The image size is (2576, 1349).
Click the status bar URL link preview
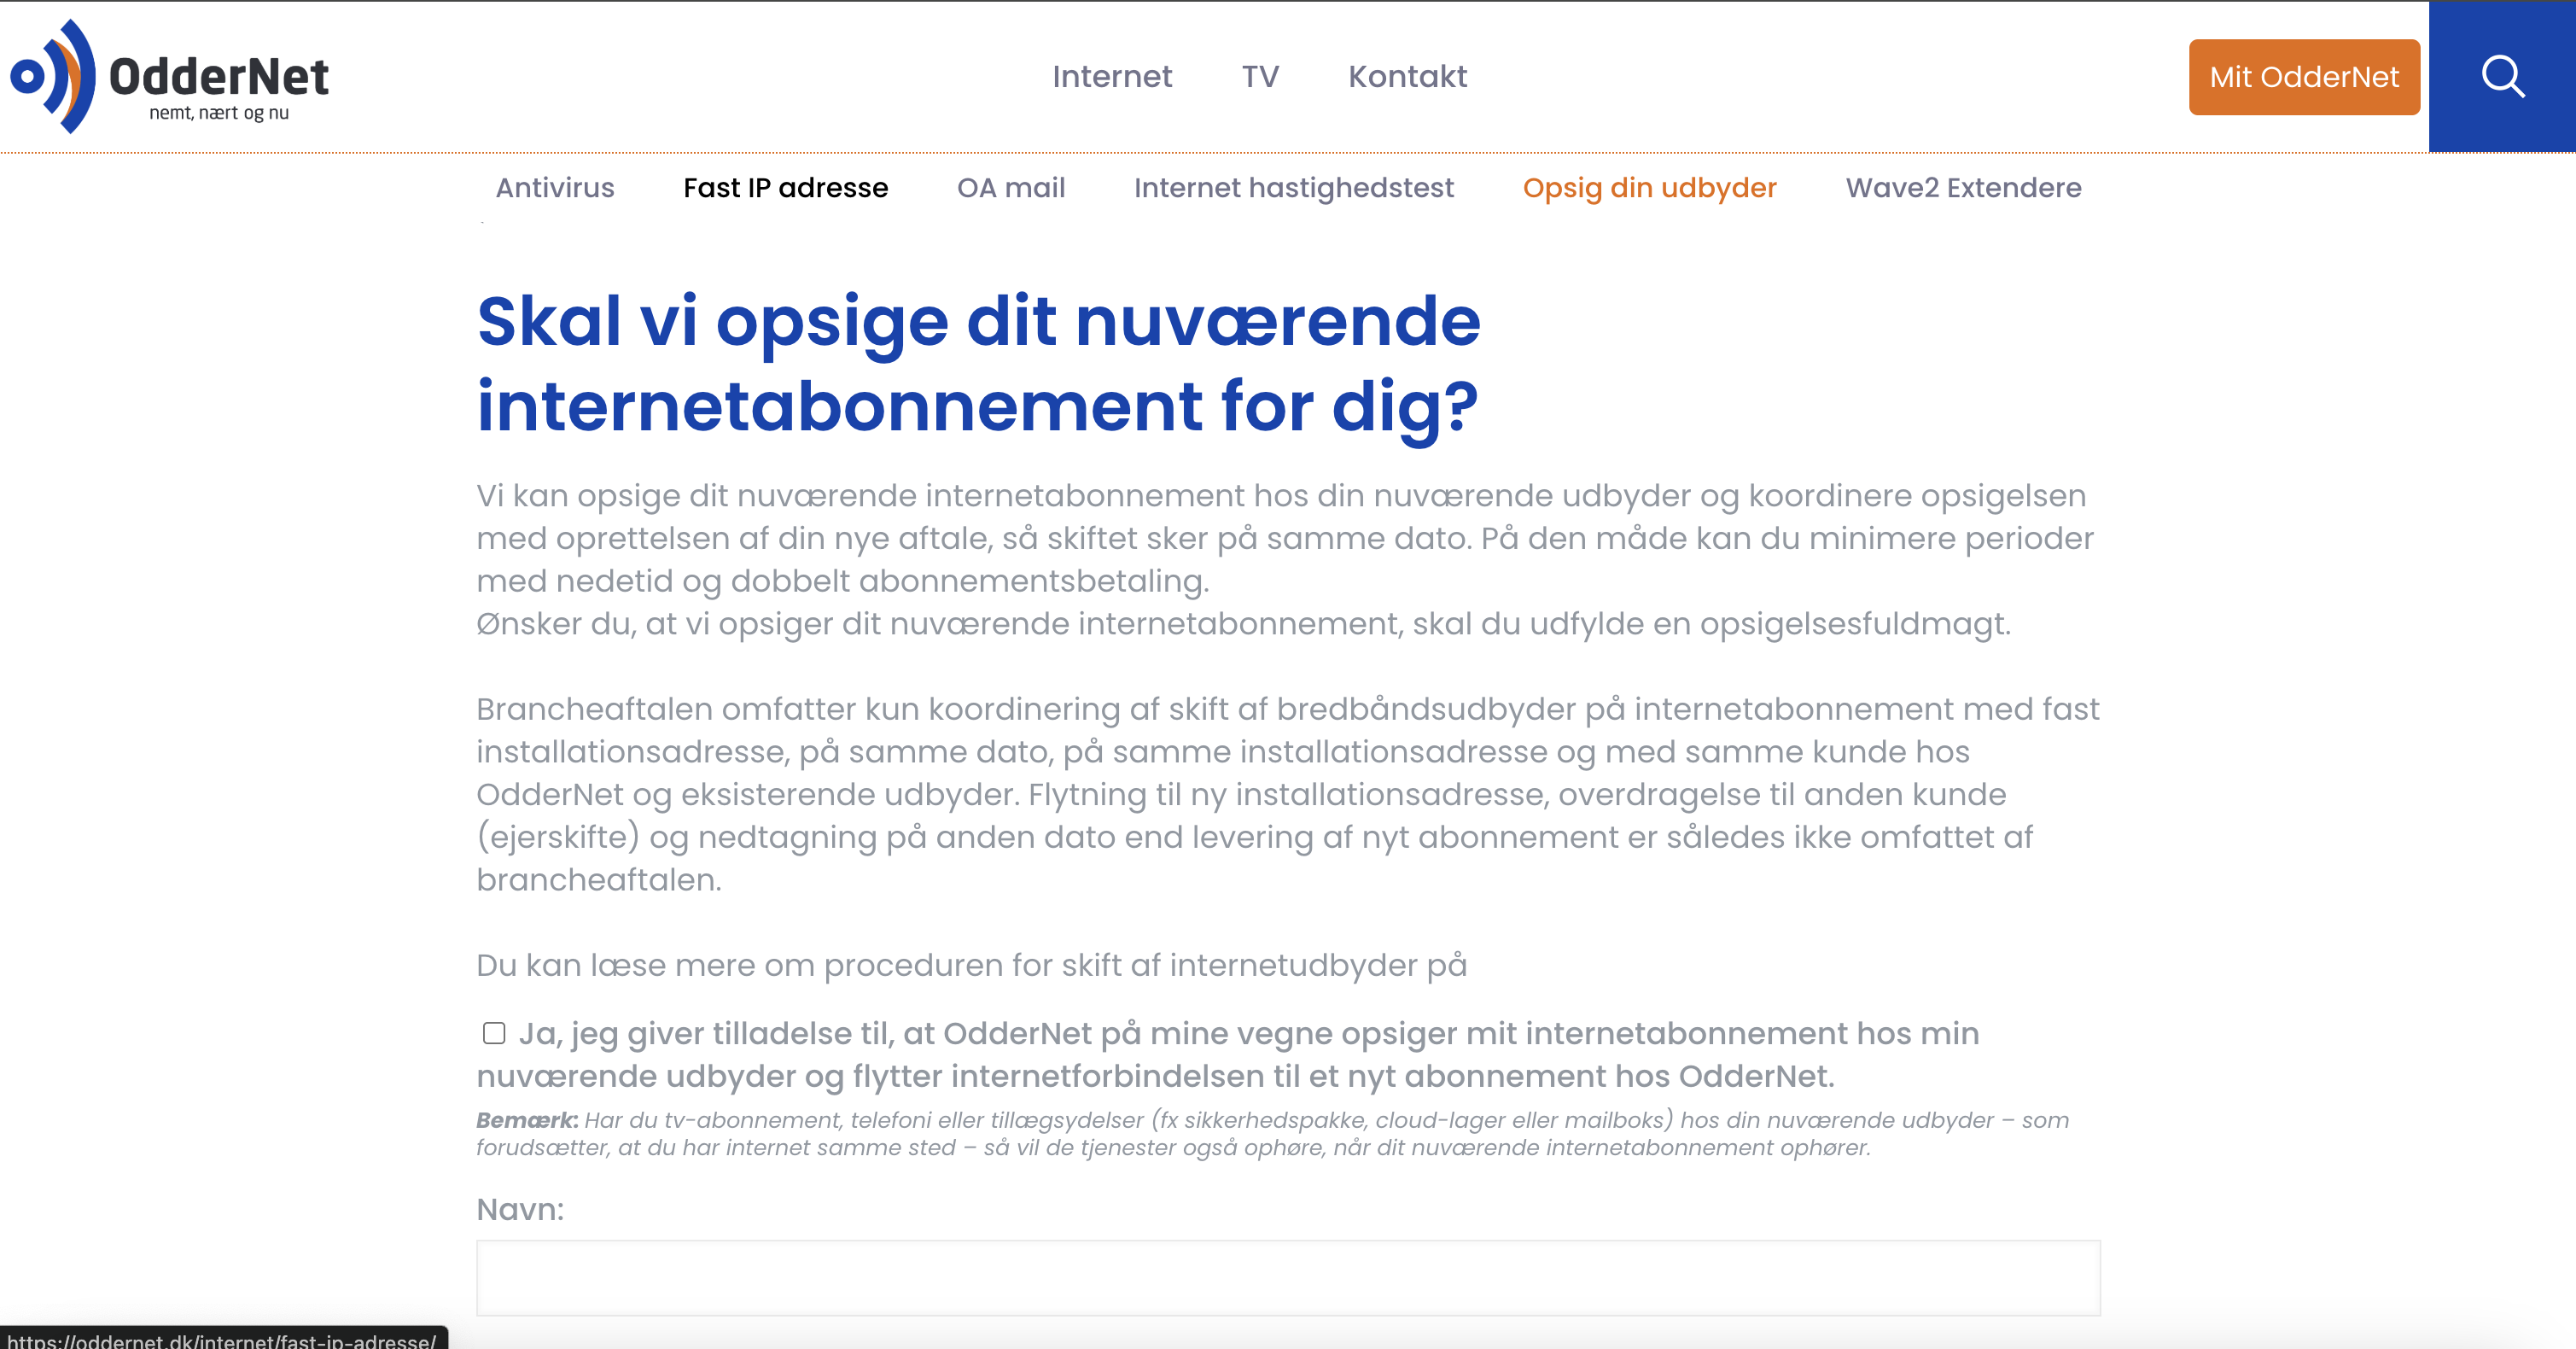[222, 1341]
